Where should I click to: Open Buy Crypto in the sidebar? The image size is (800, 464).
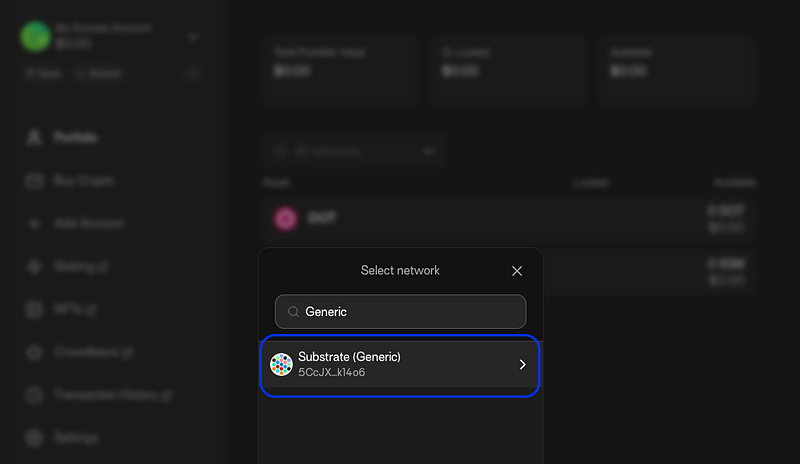pos(84,181)
